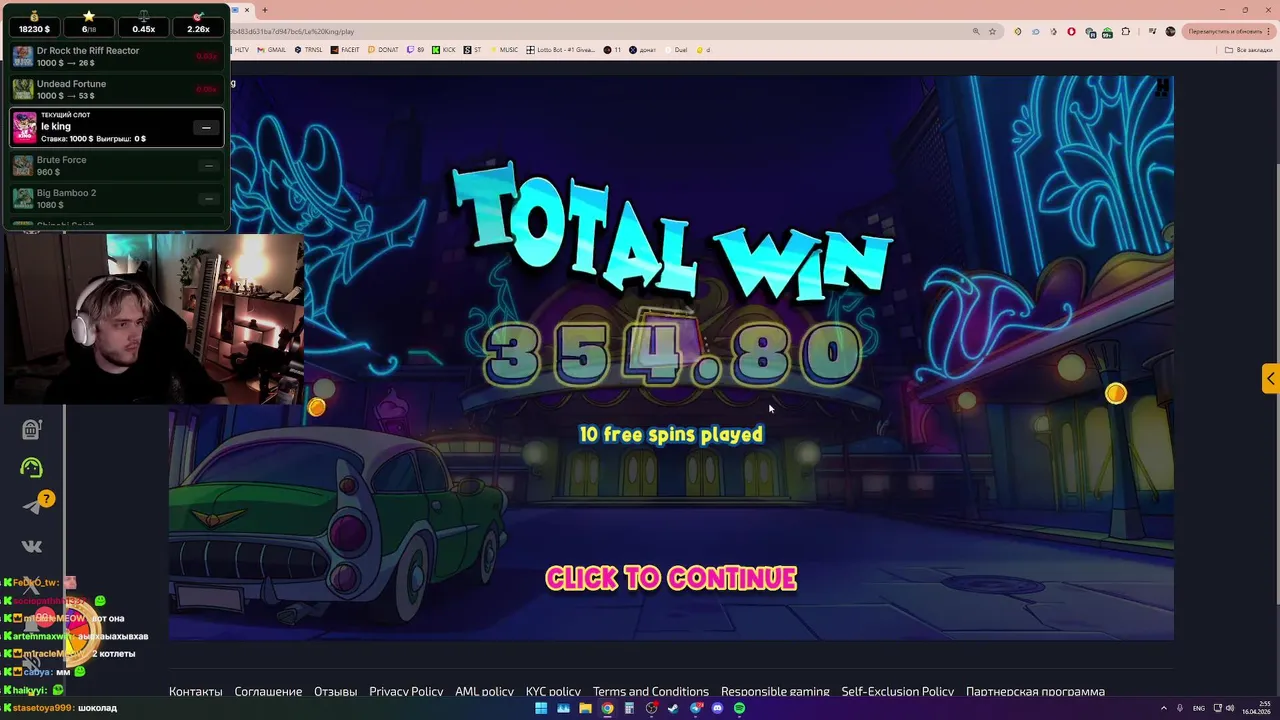Open the Terms and Conditions footer link

point(651,691)
